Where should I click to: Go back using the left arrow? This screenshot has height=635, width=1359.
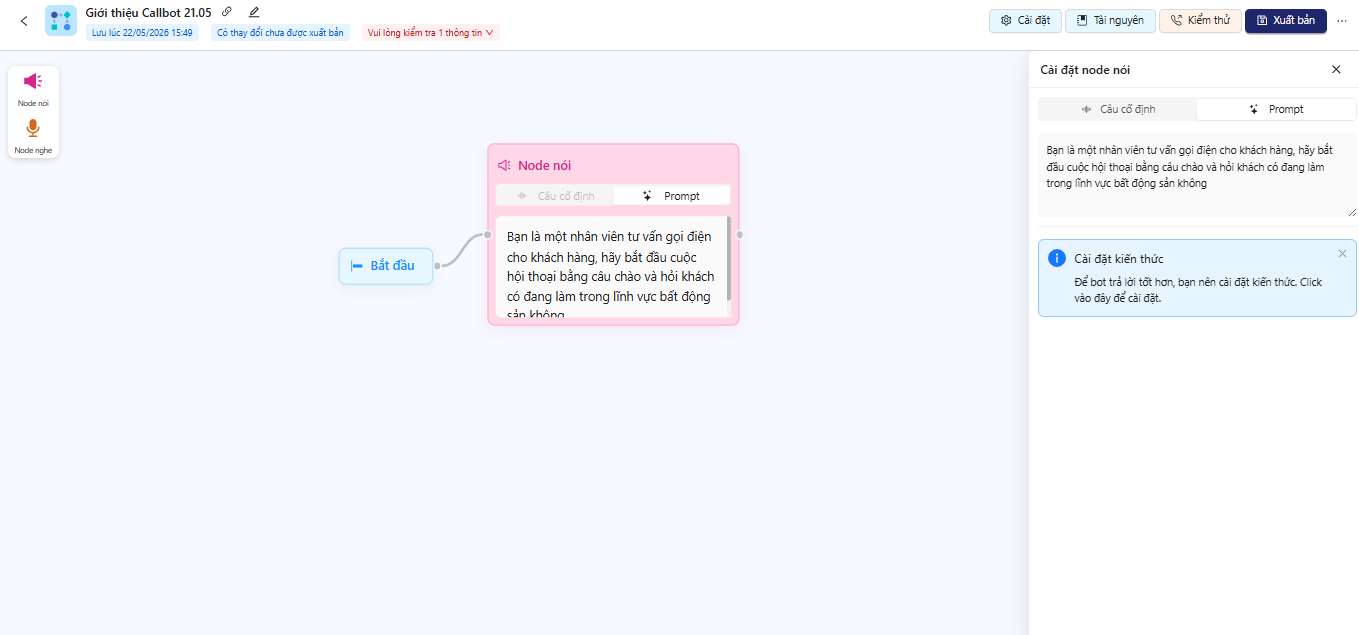[24, 21]
